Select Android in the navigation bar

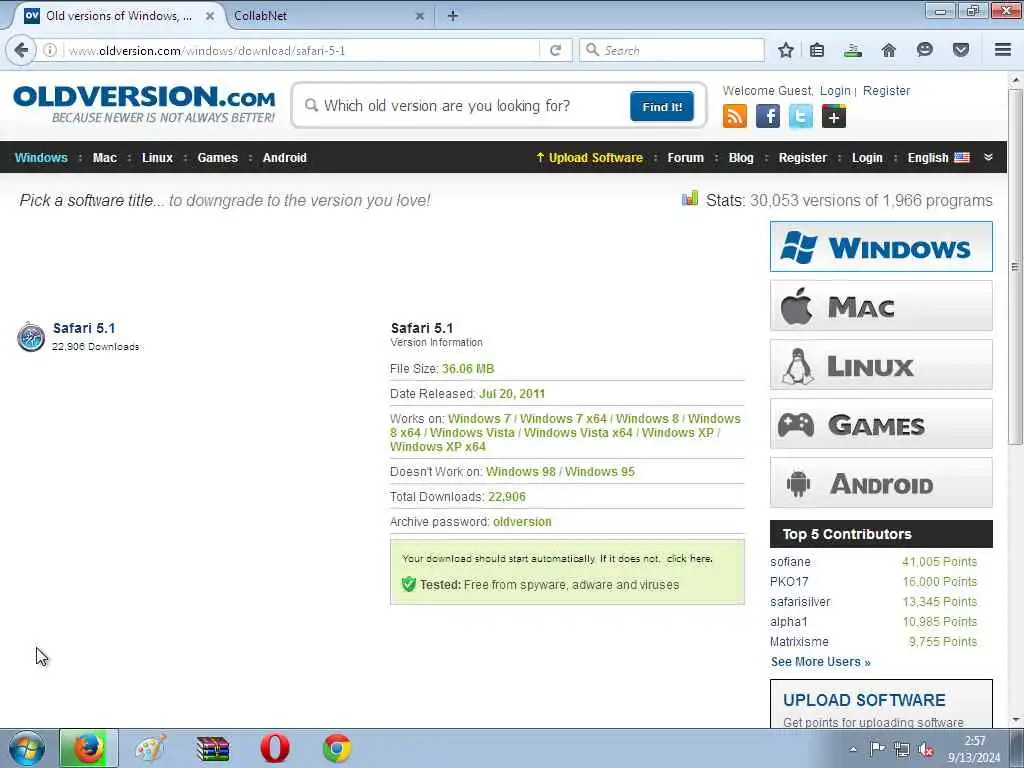tap(285, 157)
